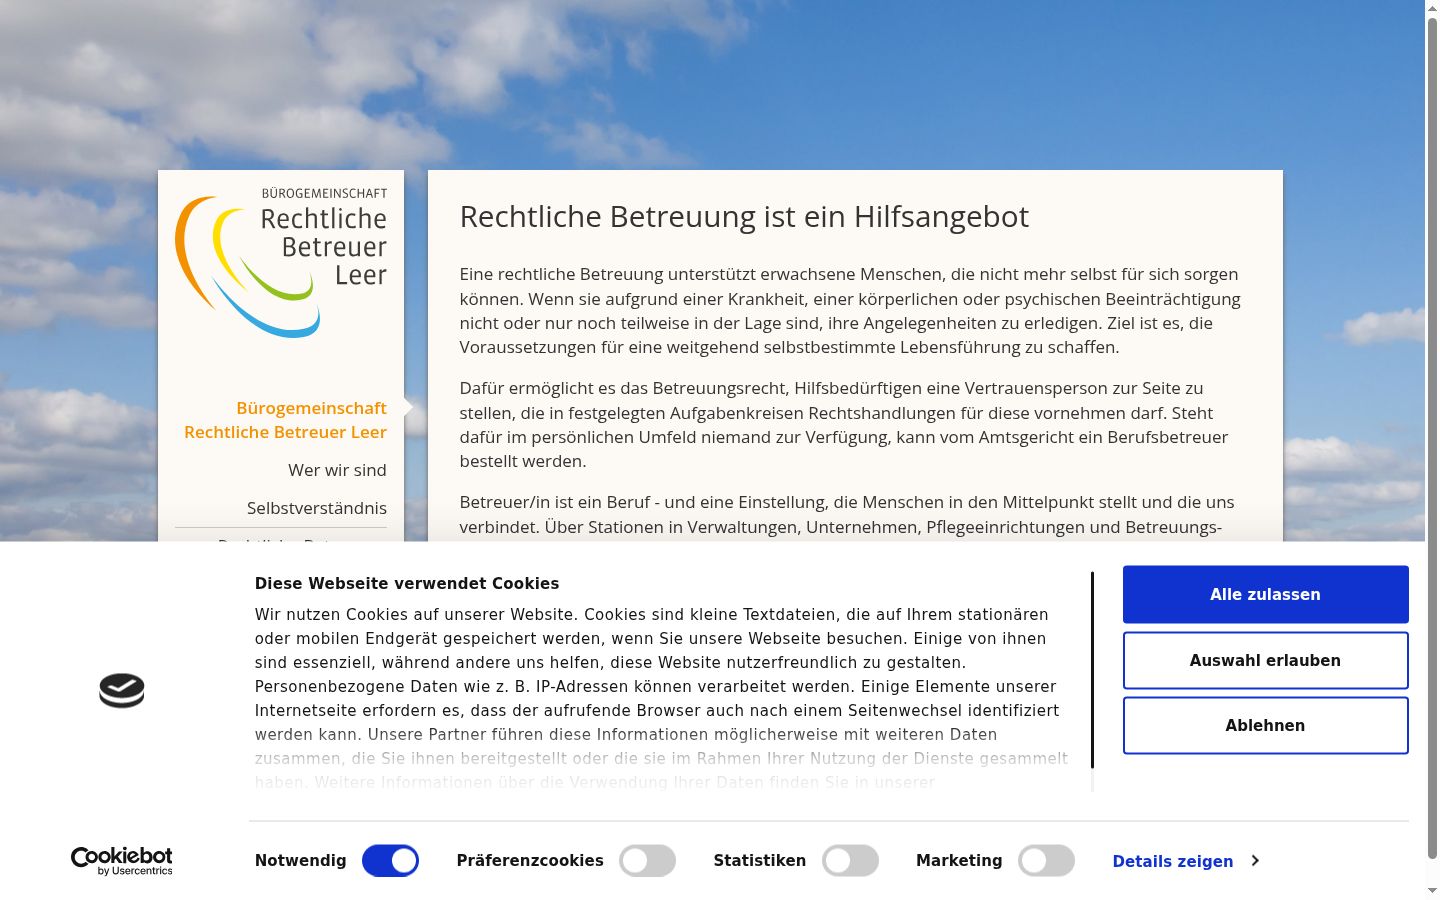
Task: Open the Selbstverständnis menu item
Action: coord(316,508)
